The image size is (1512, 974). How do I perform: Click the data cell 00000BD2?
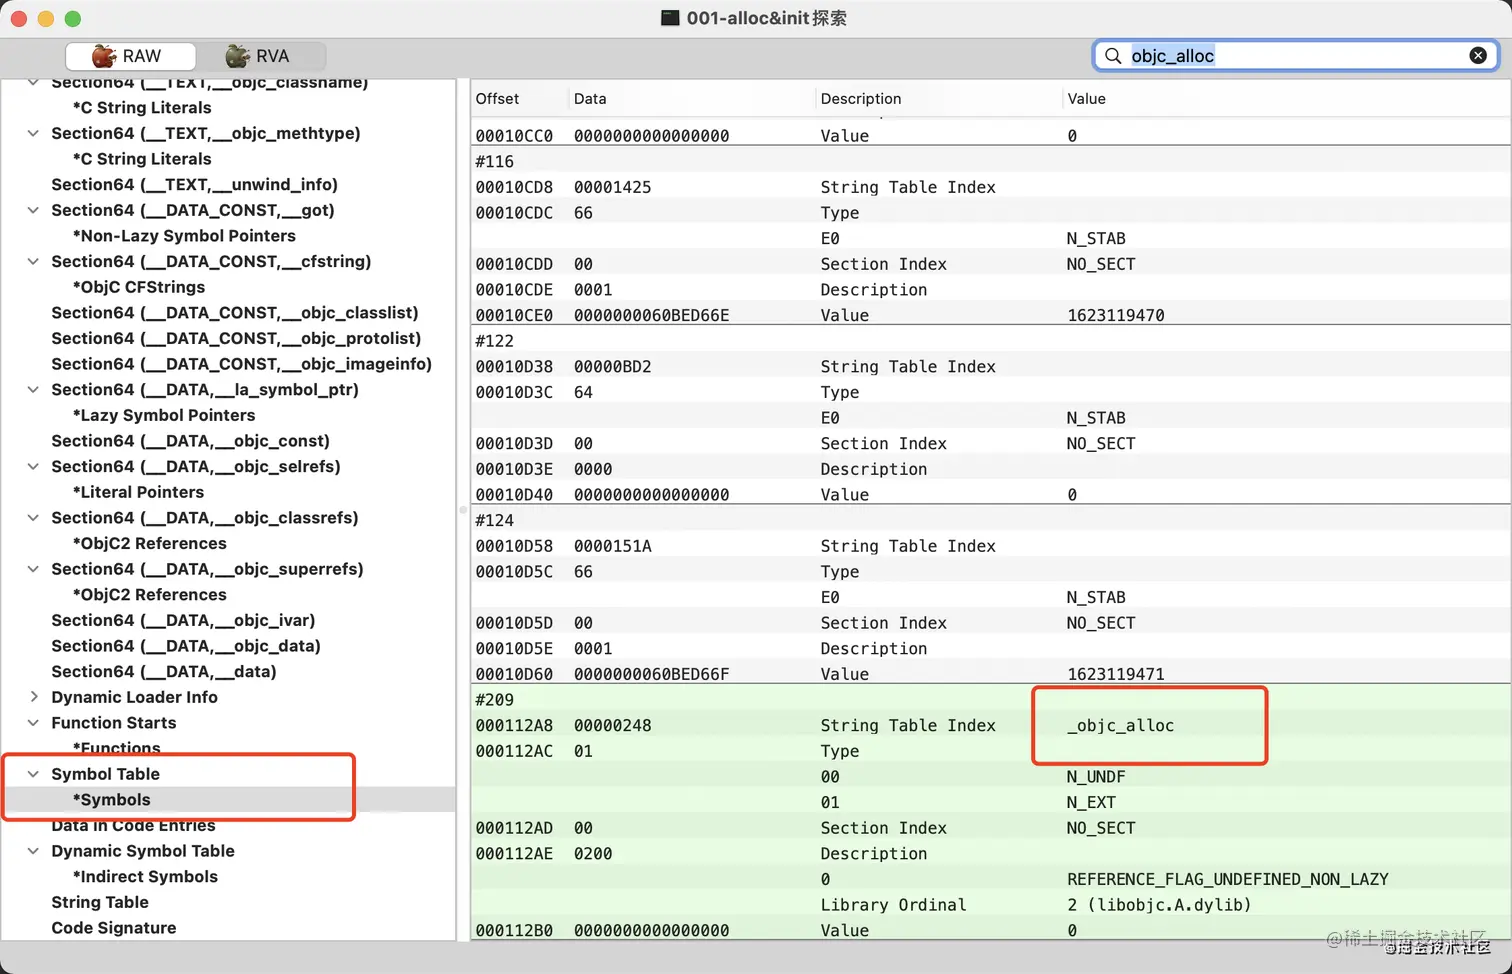coord(612,367)
